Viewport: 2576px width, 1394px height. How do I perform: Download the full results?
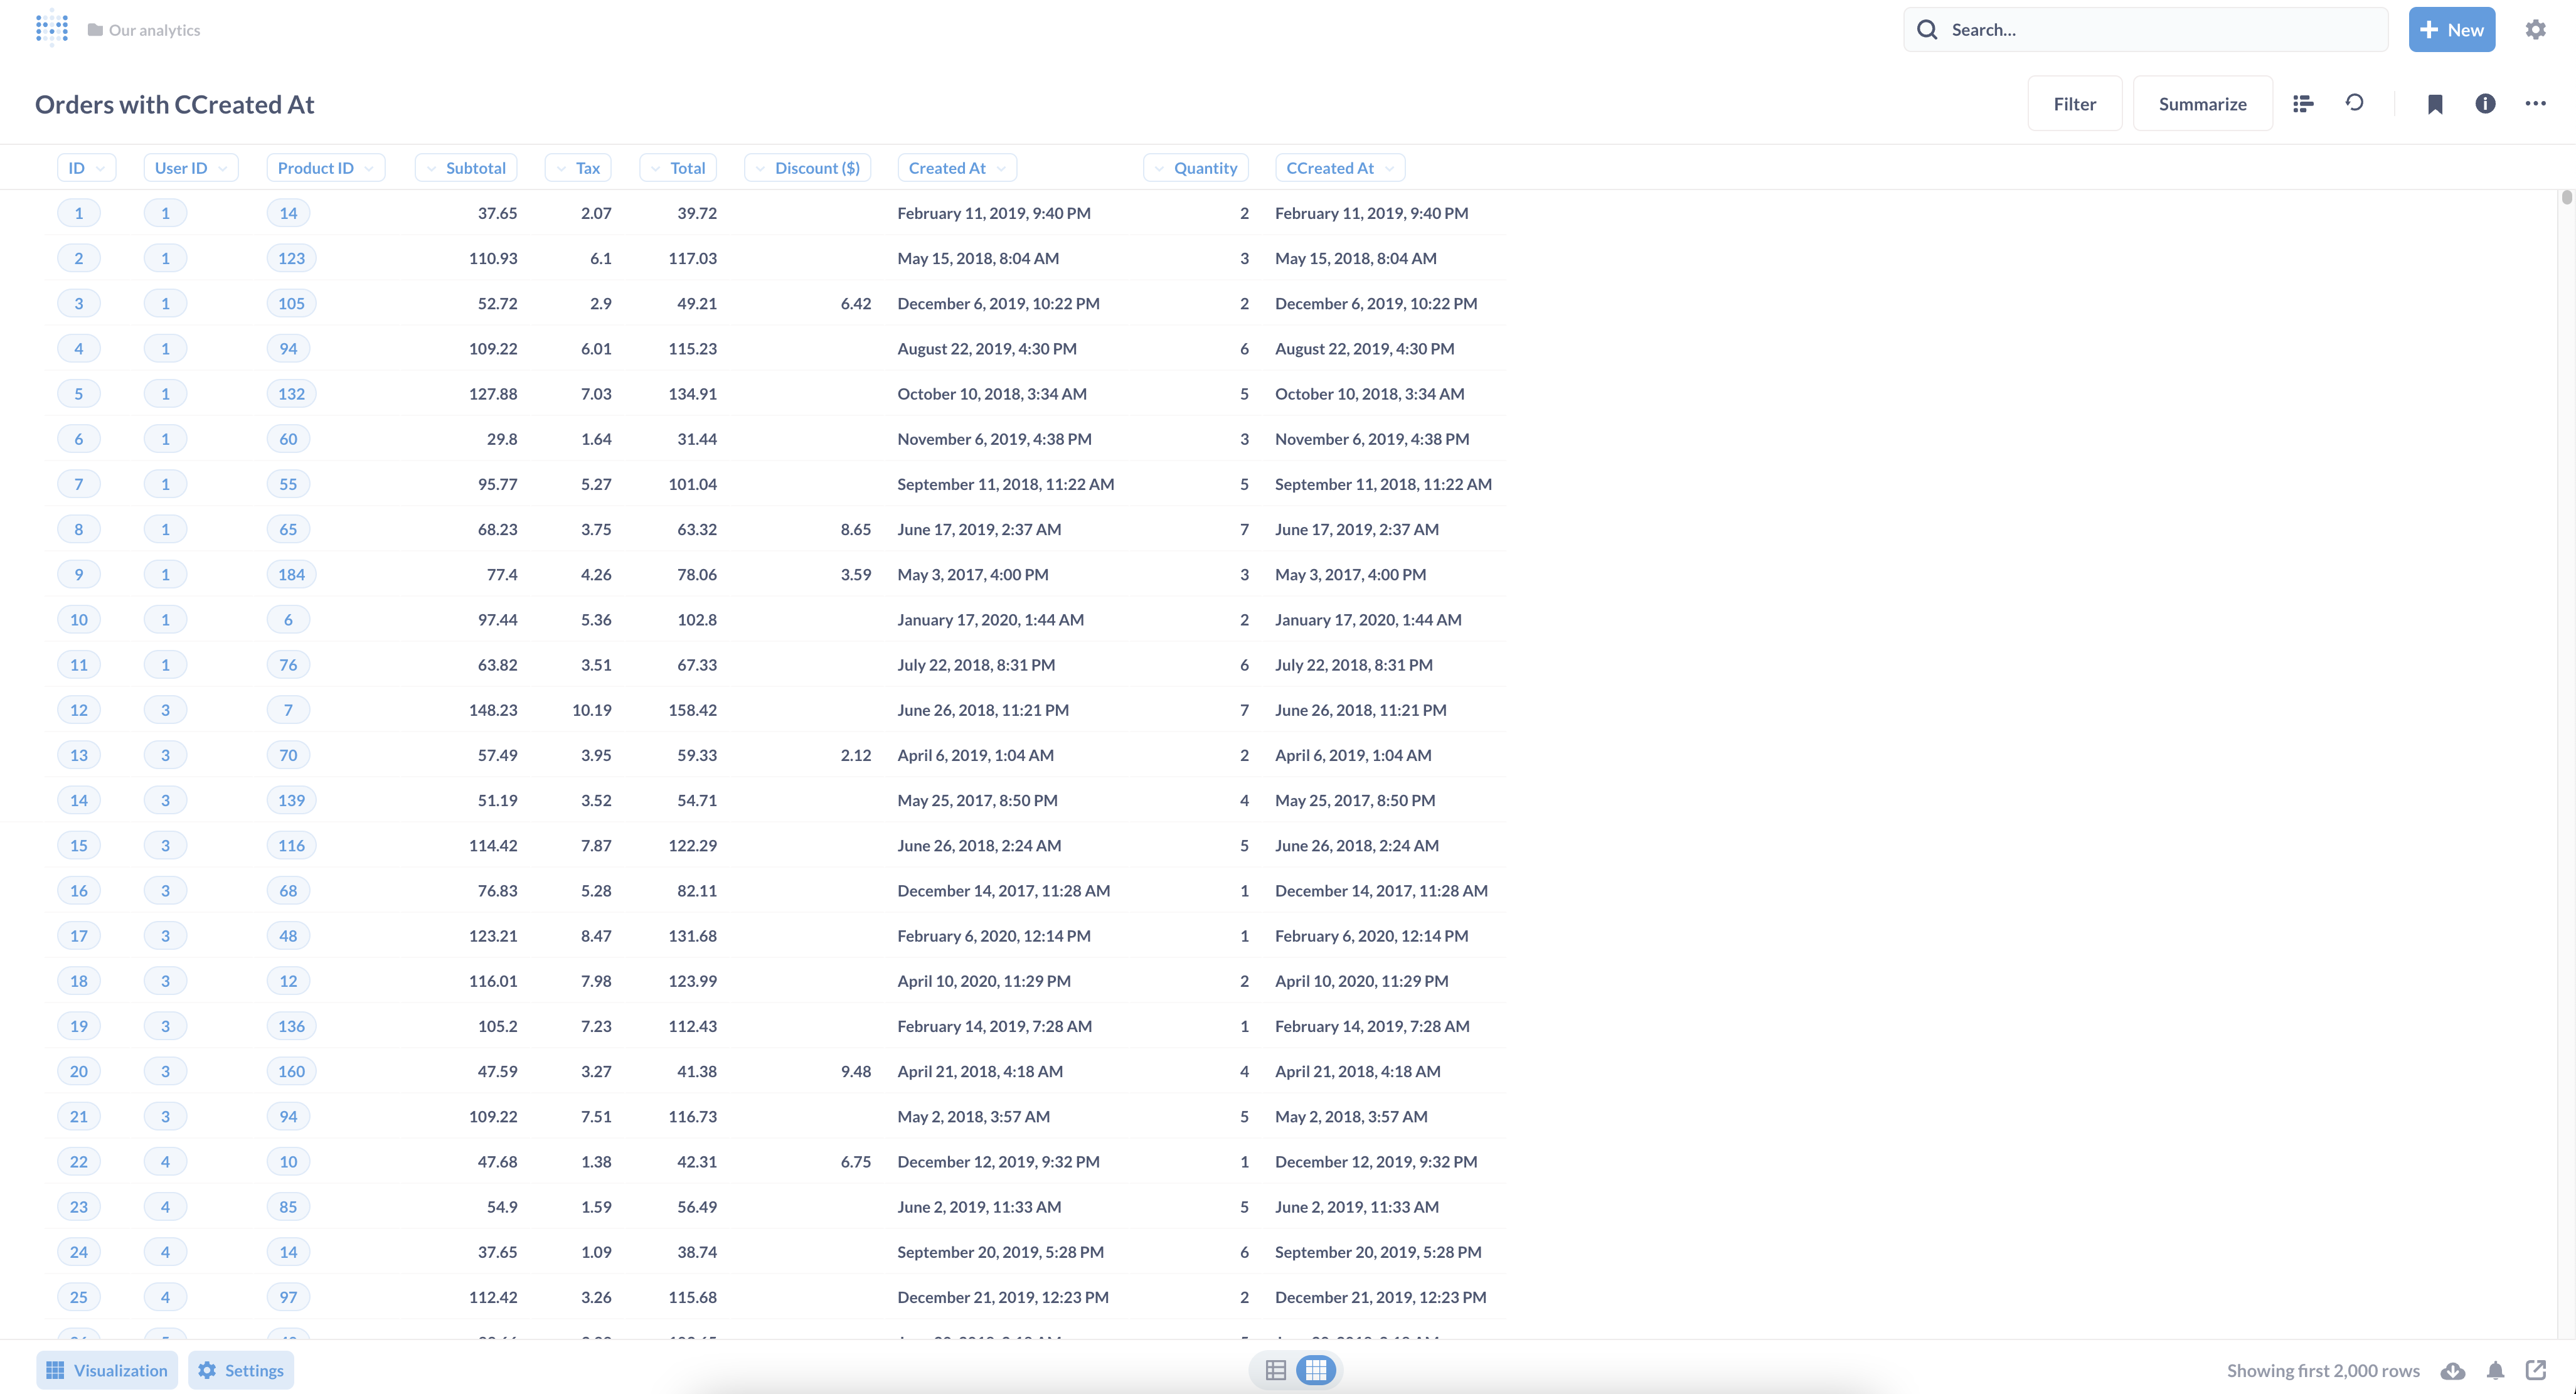click(2452, 1370)
